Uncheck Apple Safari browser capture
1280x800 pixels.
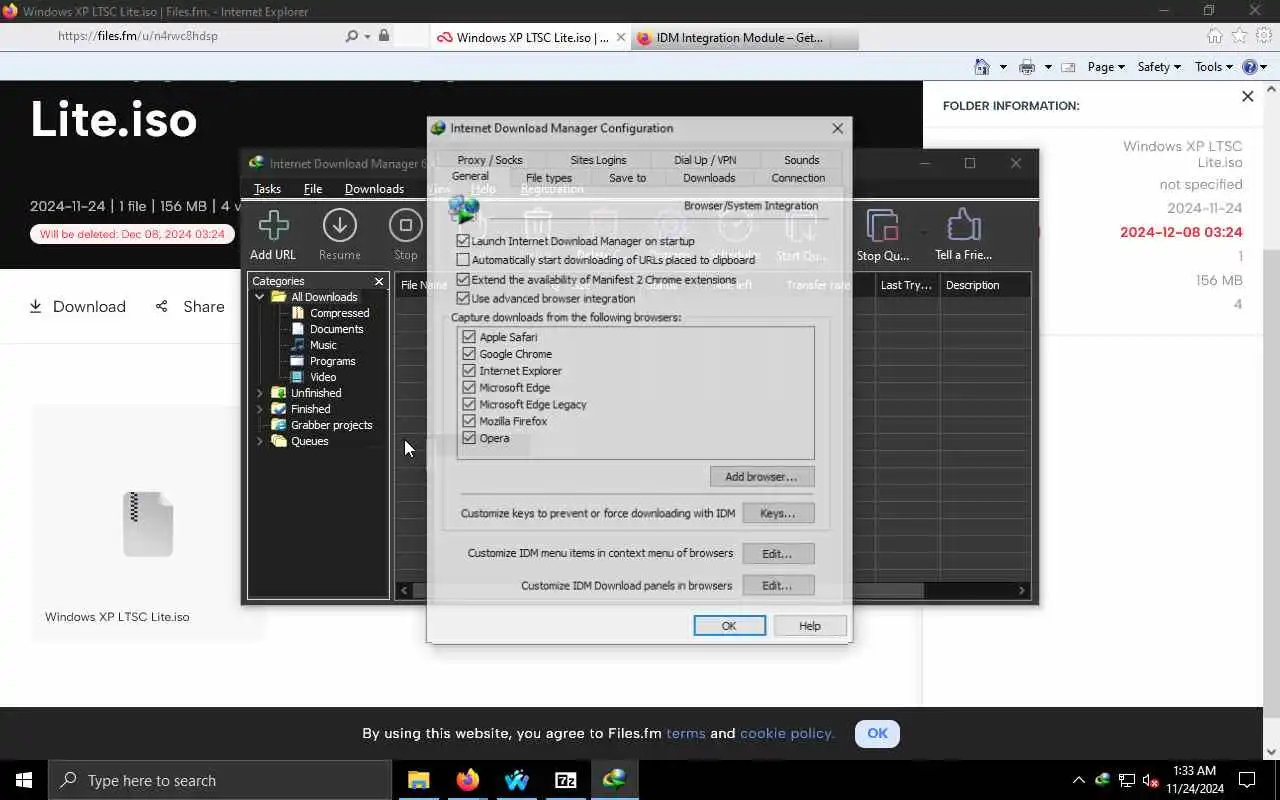[469, 337]
